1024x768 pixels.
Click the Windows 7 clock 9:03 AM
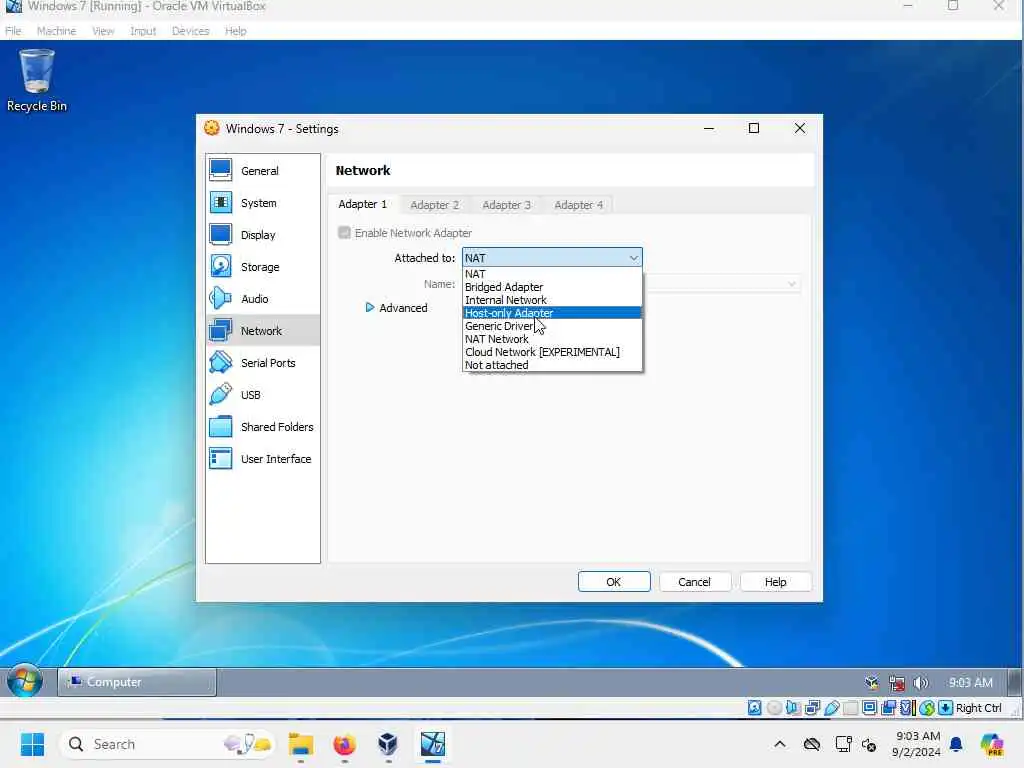click(970, 682)
